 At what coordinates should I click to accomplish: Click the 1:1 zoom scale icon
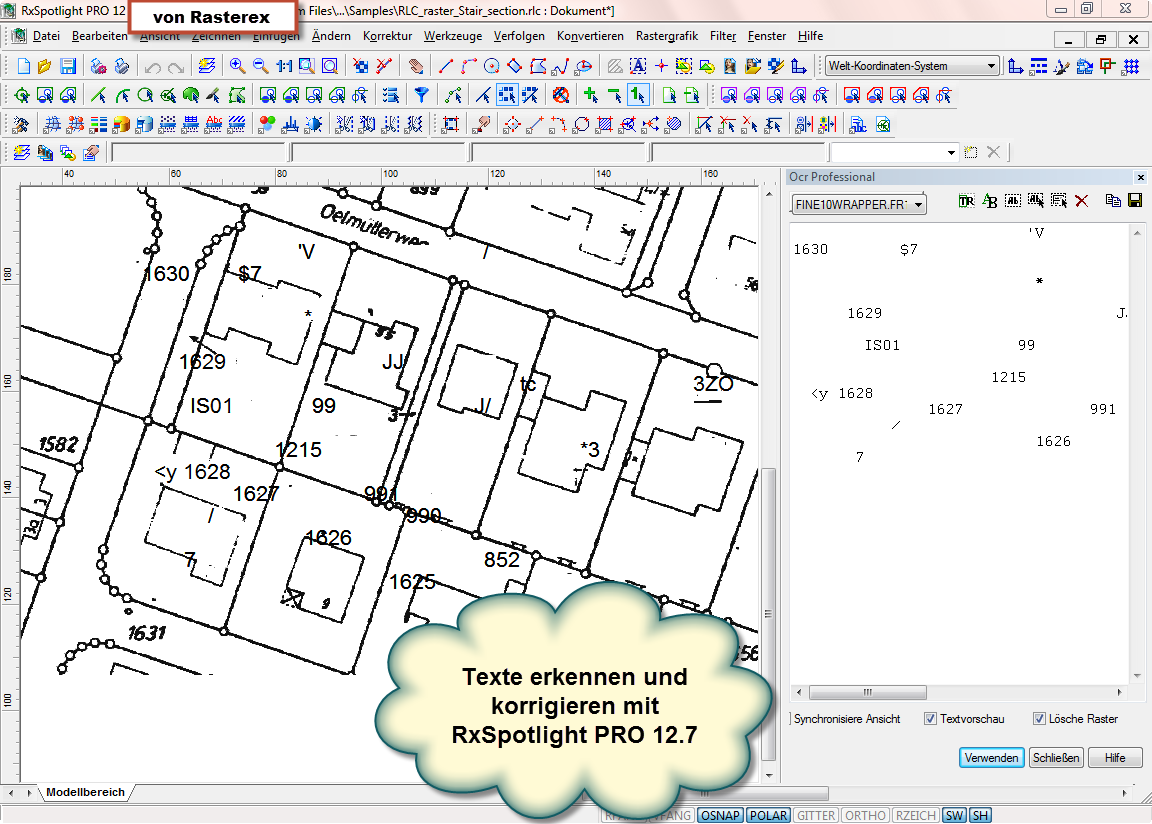pyautogui.click(x=283, y=67)
